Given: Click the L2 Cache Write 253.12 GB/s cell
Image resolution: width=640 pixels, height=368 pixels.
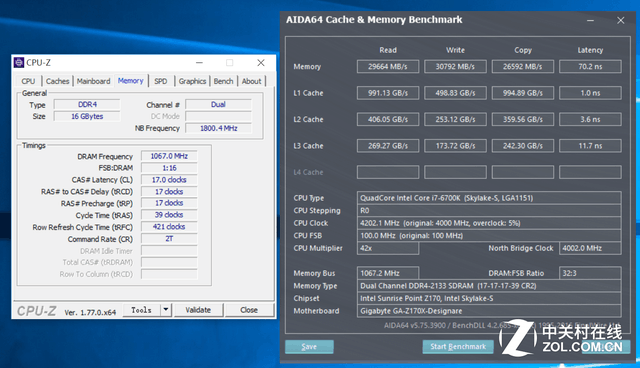Looking at the screenshot, I should pos(455,119).
